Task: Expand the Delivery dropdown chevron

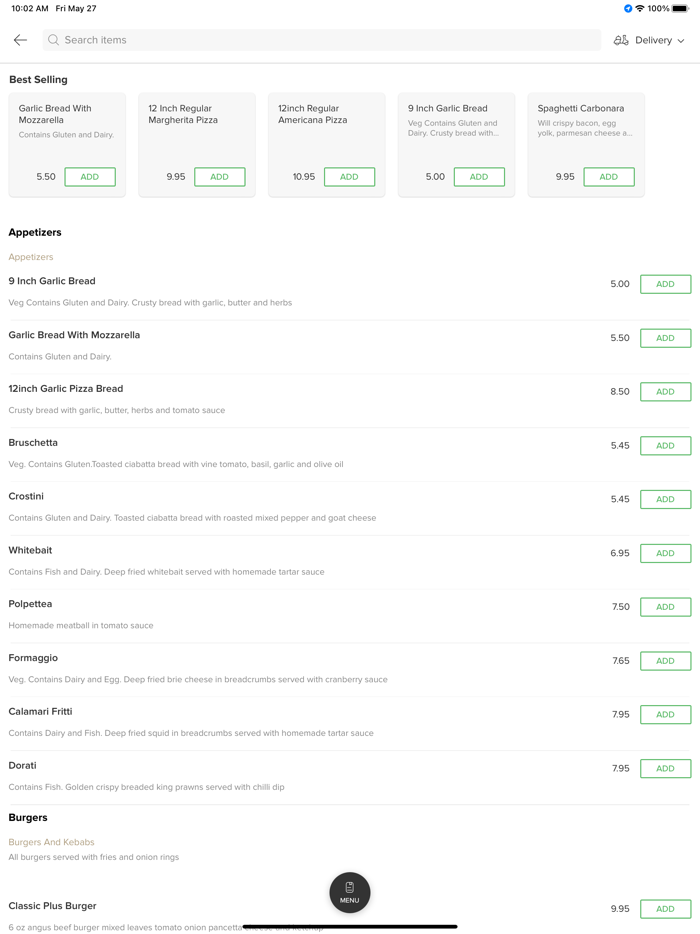Action: click(x=681, y=41)
